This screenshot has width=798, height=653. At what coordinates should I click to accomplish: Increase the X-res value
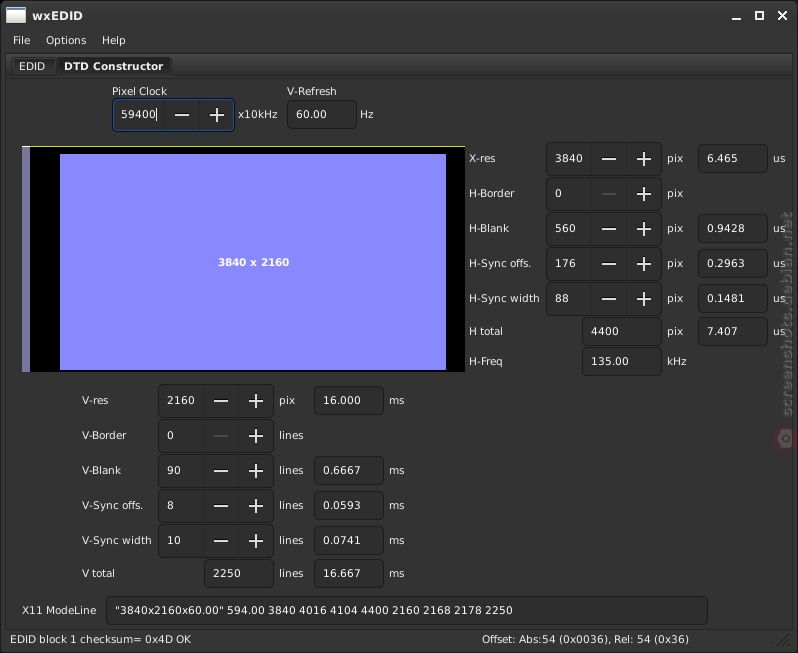click(x=644, y=159)
